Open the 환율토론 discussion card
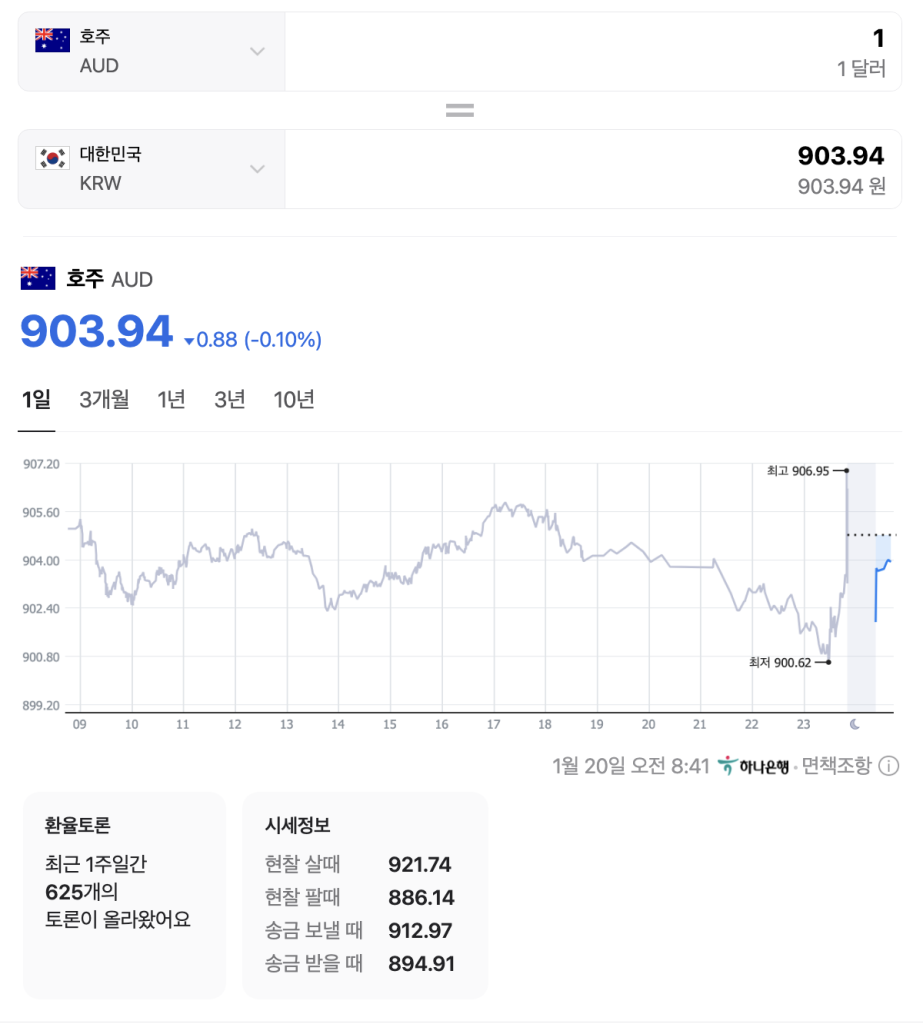 tap(124, 895)
